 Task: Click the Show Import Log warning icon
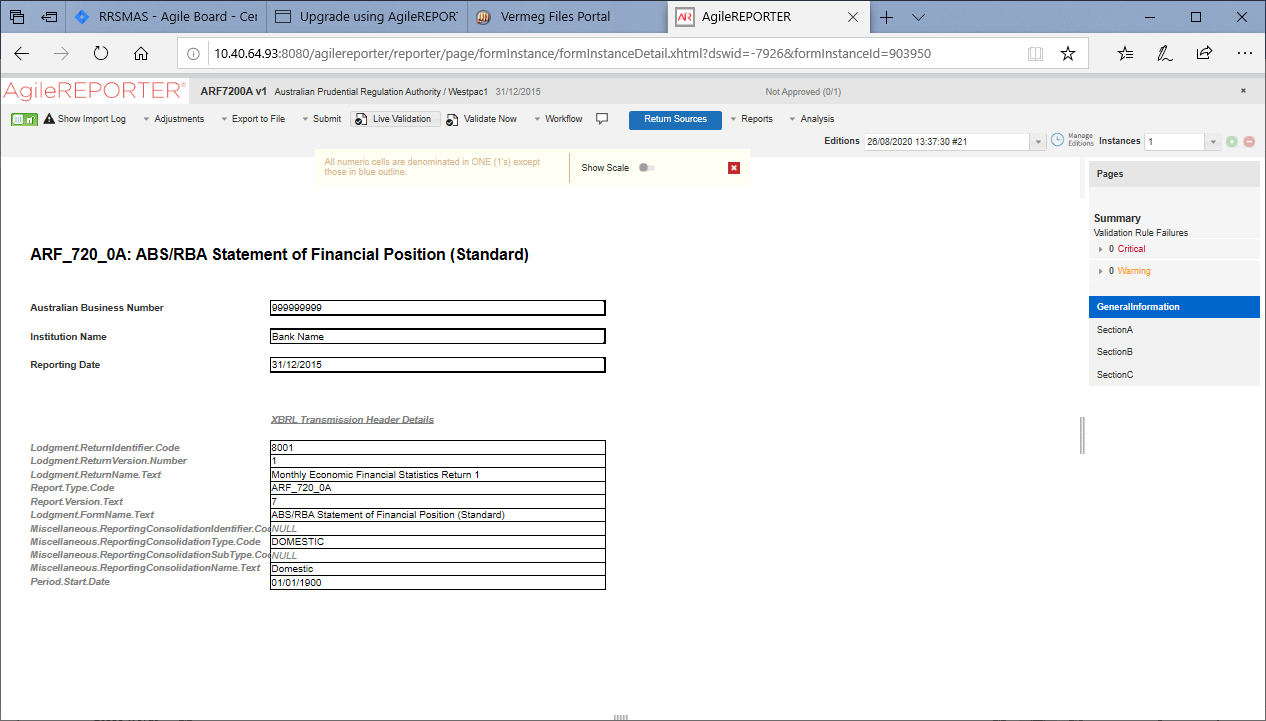point(49,118)
